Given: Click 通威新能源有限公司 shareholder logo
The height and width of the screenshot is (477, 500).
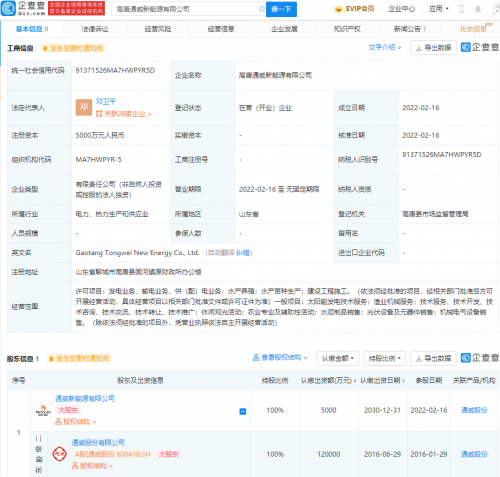Looking at the screenshot, I should tap(43, 410).
